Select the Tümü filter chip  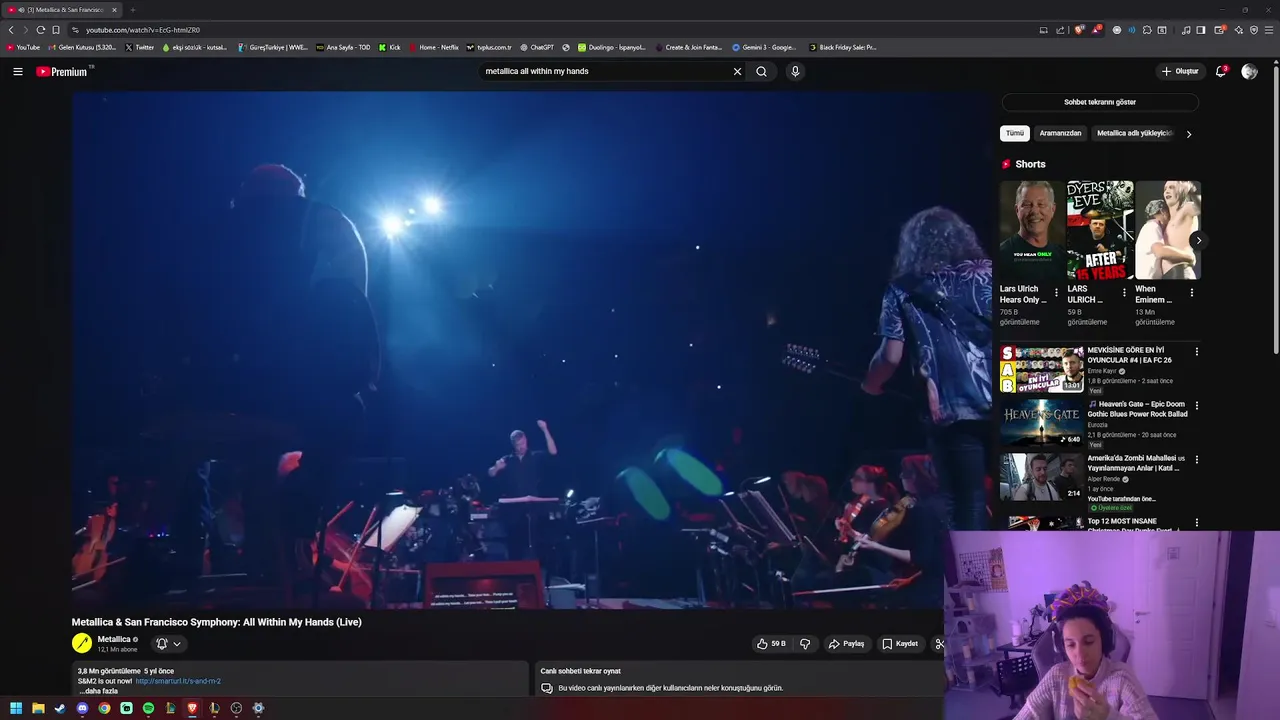(1014, 133)
